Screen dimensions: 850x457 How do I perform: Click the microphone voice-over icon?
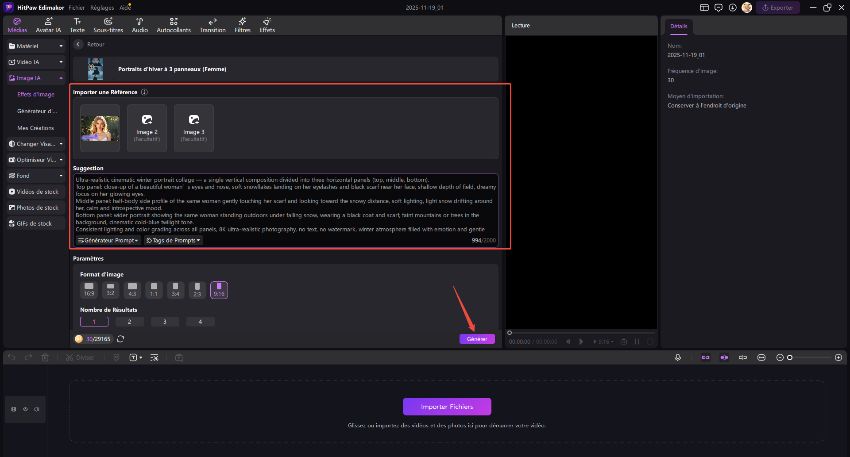pyautogui.click(x=678, y=357)
